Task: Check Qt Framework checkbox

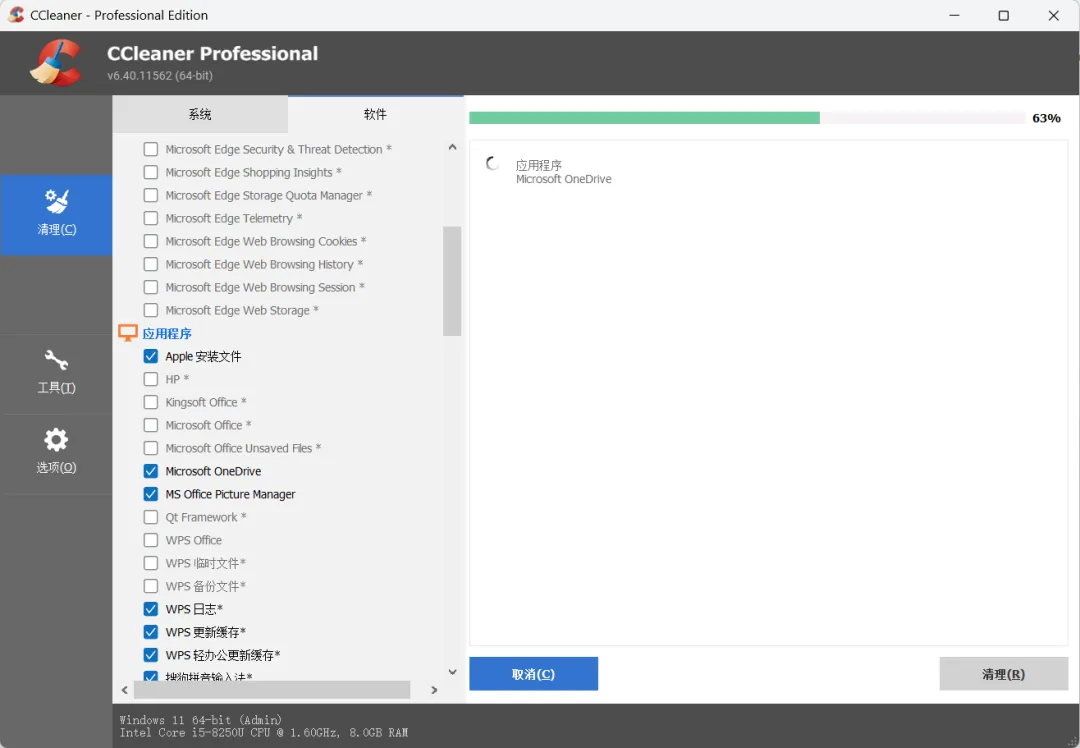Action: pos(151,517)
